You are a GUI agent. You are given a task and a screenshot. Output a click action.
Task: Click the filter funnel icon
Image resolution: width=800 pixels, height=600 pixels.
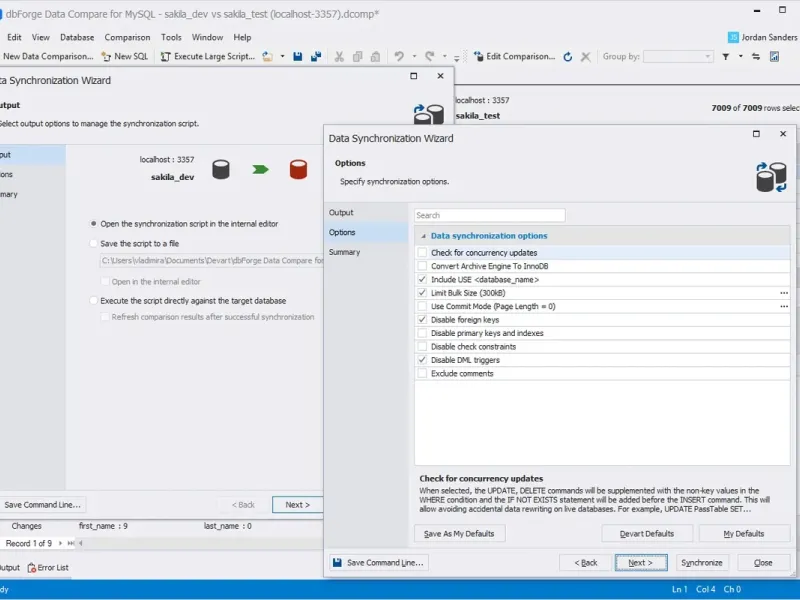pos(726,57)
